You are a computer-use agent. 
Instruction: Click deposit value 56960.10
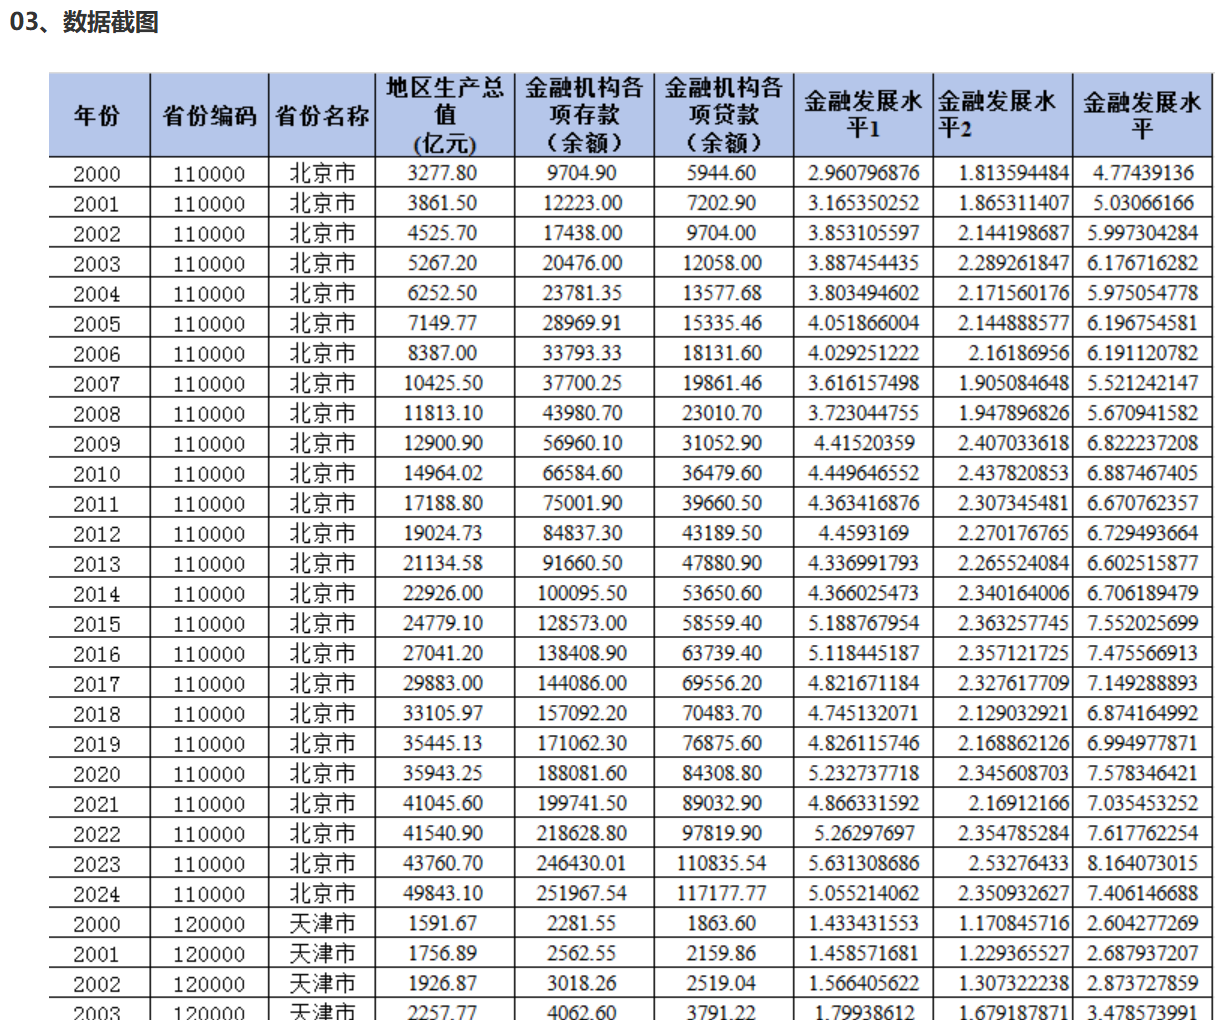pos(582,443)
